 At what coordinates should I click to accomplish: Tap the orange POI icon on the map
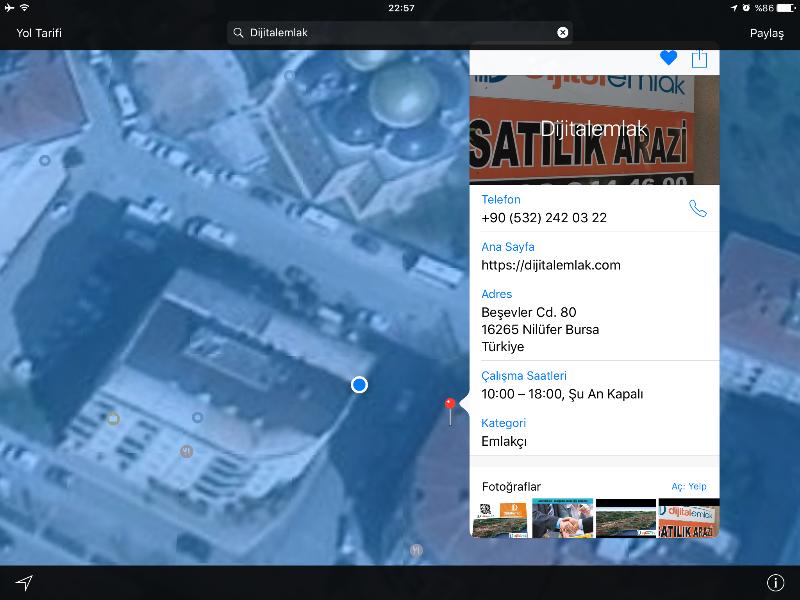[113, 419]
